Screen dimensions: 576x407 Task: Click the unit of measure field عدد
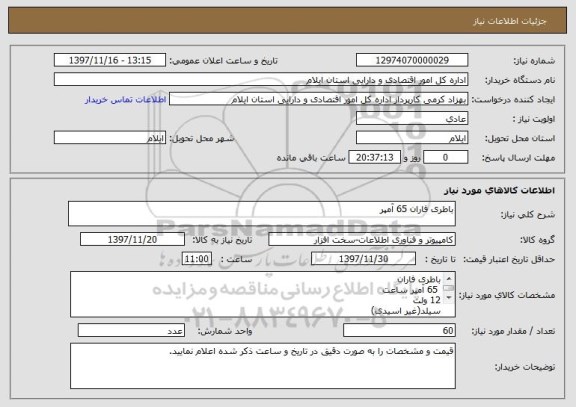coord(131,330)
